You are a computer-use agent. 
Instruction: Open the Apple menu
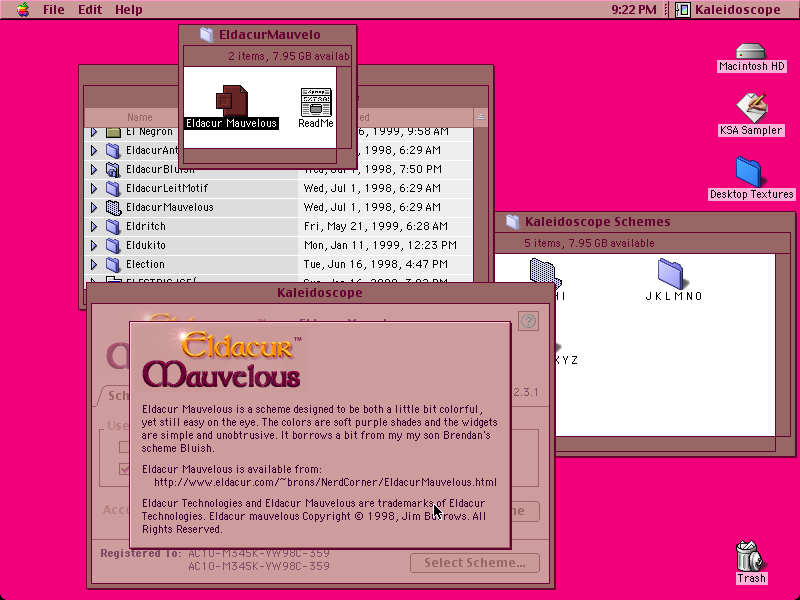pyautogui.click(x=22, y=9)
